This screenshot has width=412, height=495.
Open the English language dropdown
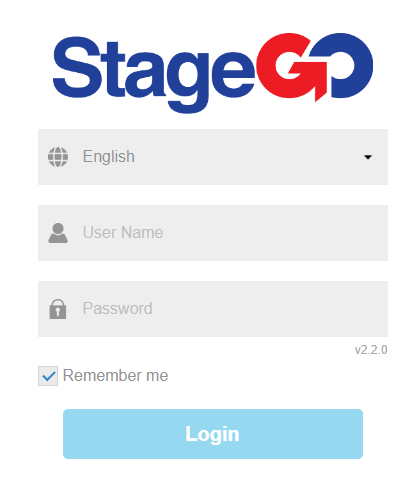pyautogui.click(x=213, y=157)
